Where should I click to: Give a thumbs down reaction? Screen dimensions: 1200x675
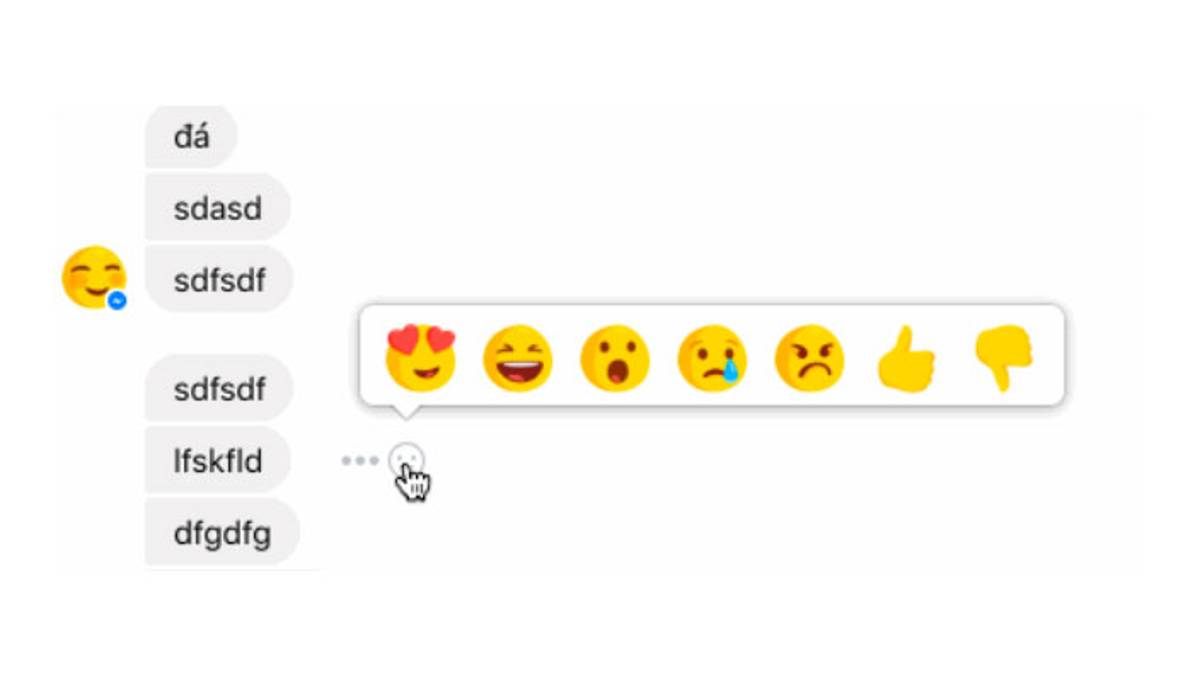tap(1003, 357)
